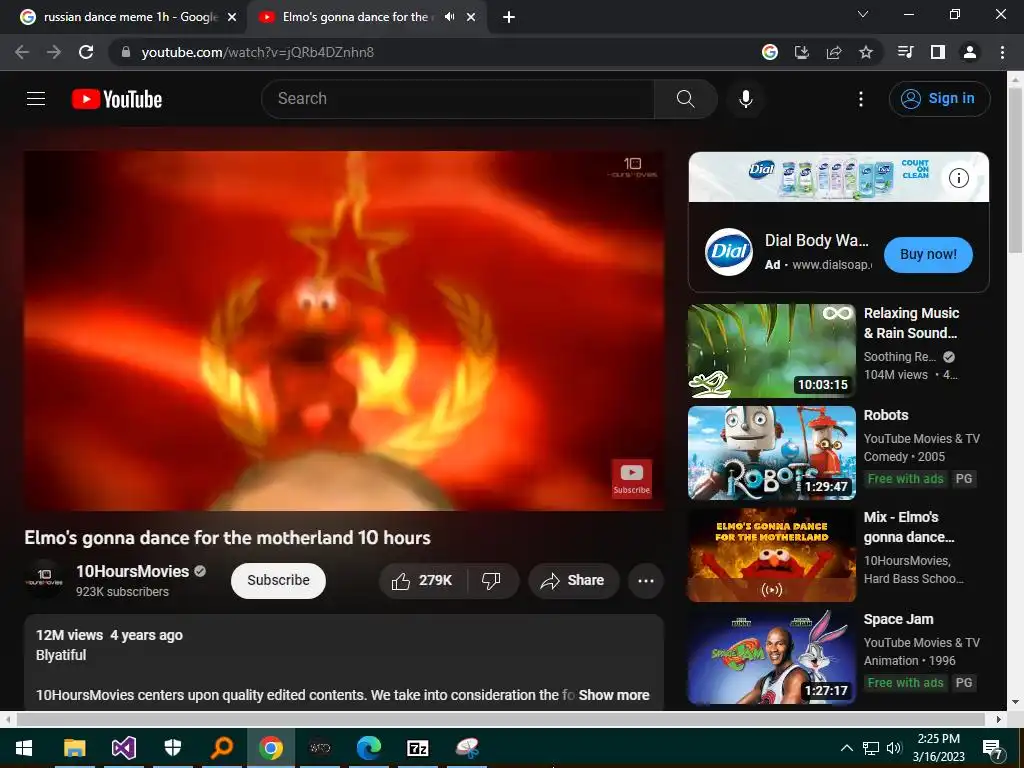Close the russian dance meme tab
1024x768 pixels.
[232, 17]
